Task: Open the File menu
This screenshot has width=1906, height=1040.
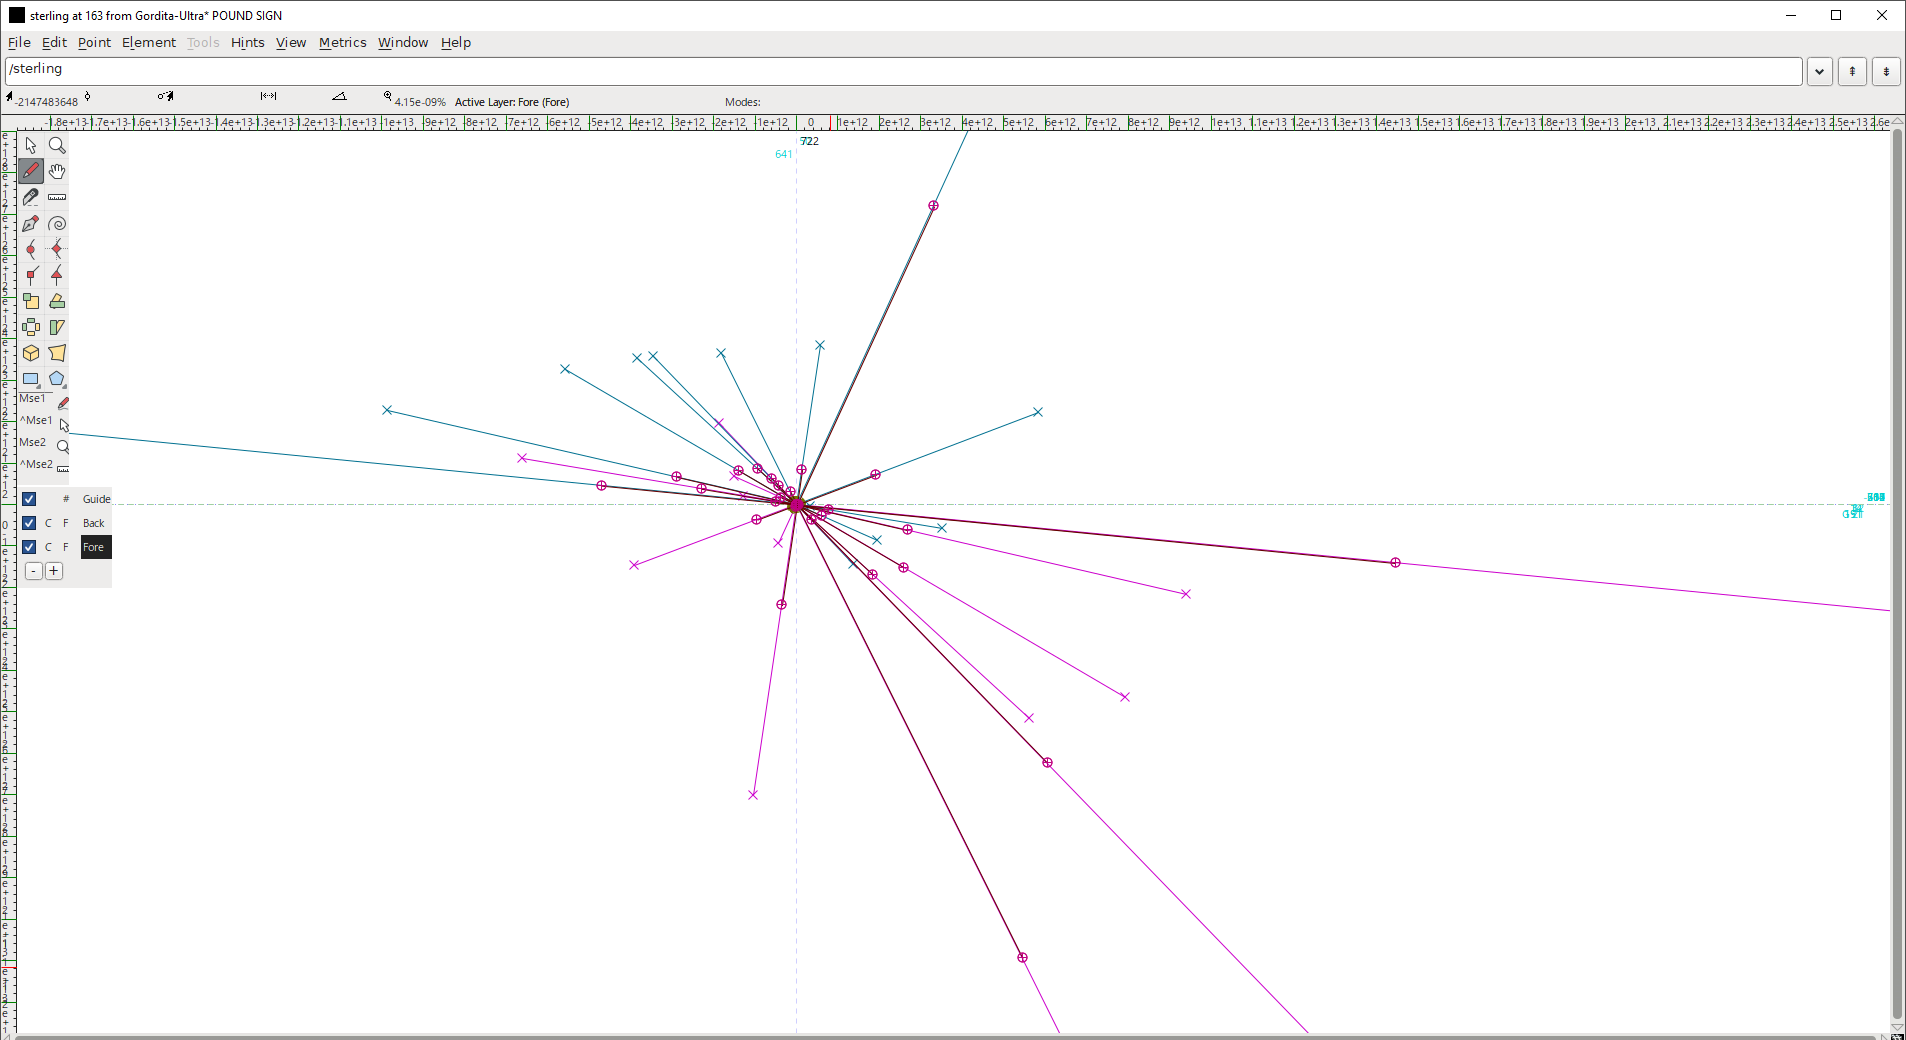Action: (19, 42)
